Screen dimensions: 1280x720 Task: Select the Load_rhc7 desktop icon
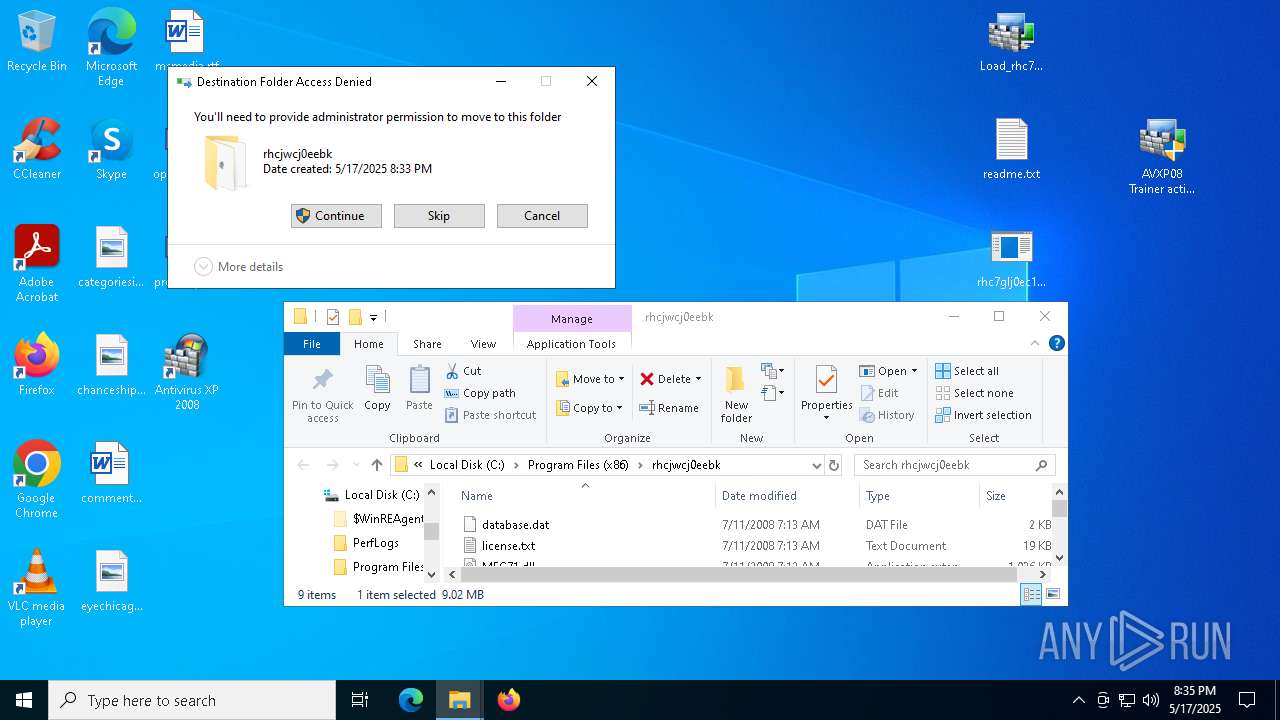1011,43
